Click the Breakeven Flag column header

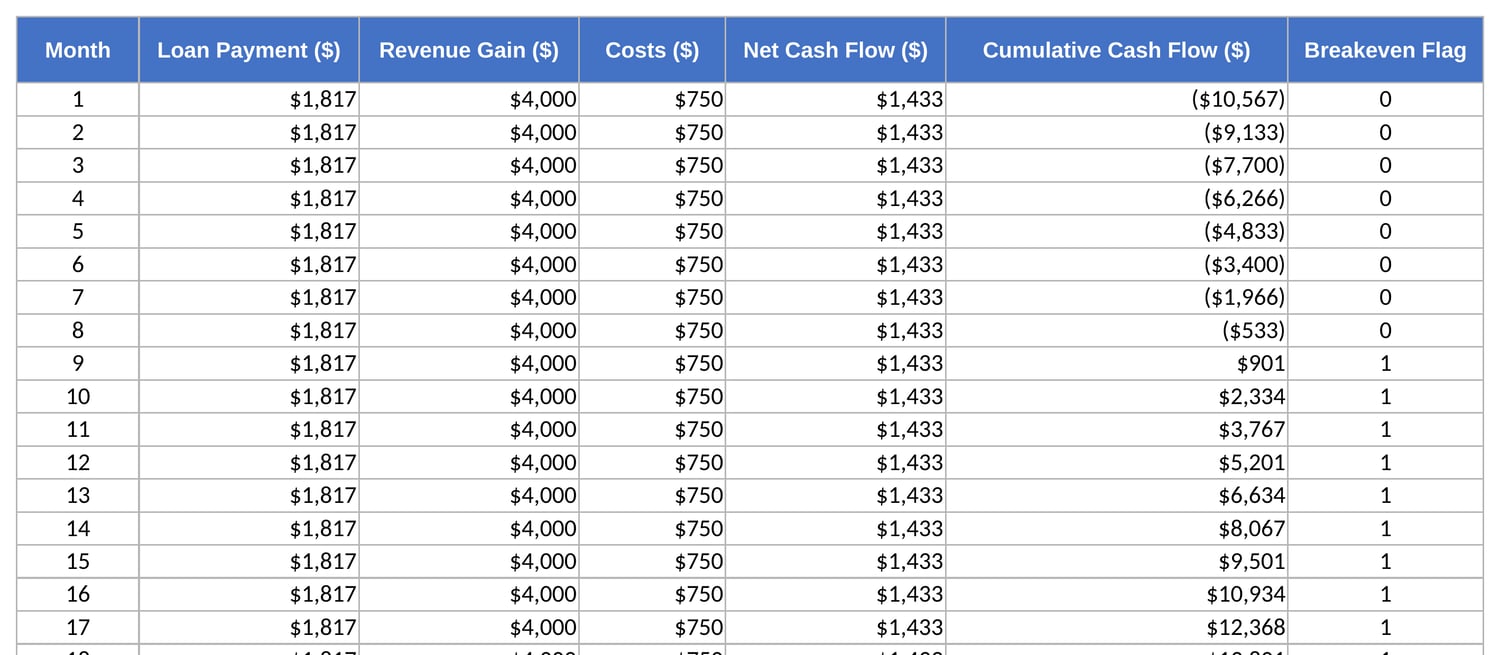tap(1386, 50)
